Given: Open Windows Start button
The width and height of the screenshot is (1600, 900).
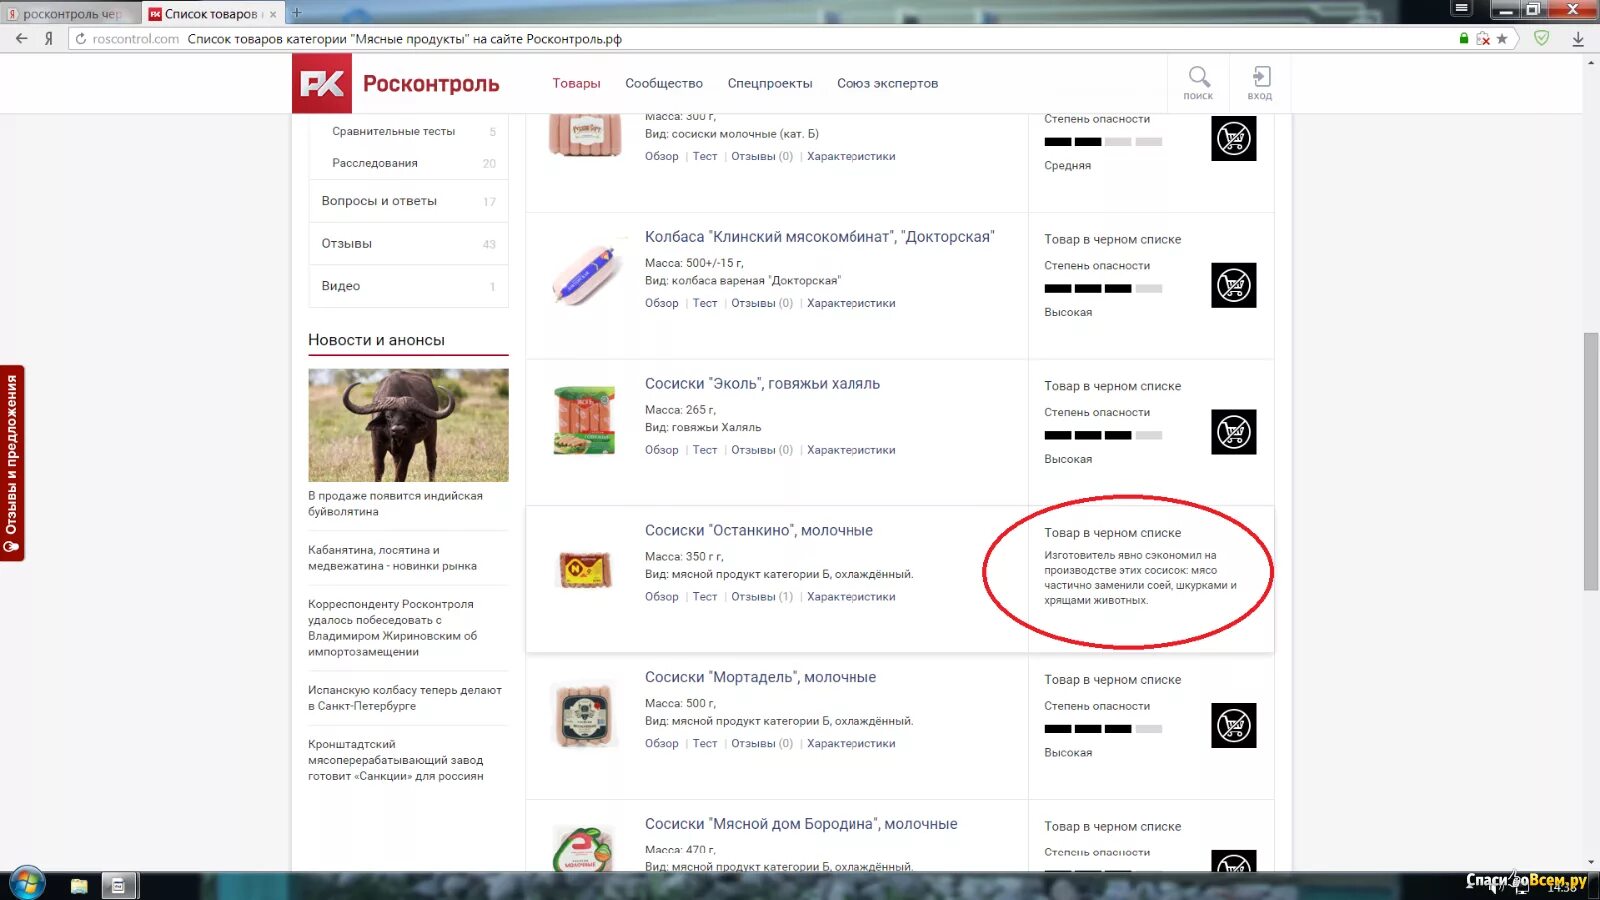Looking at the screenshot, I should click(x=27, y=884).
